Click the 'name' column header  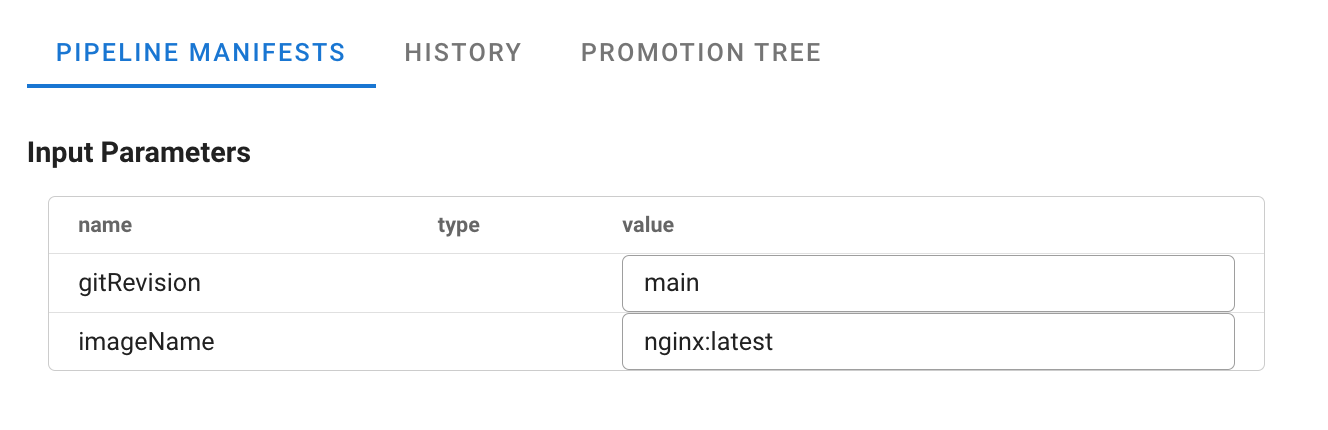105,225
